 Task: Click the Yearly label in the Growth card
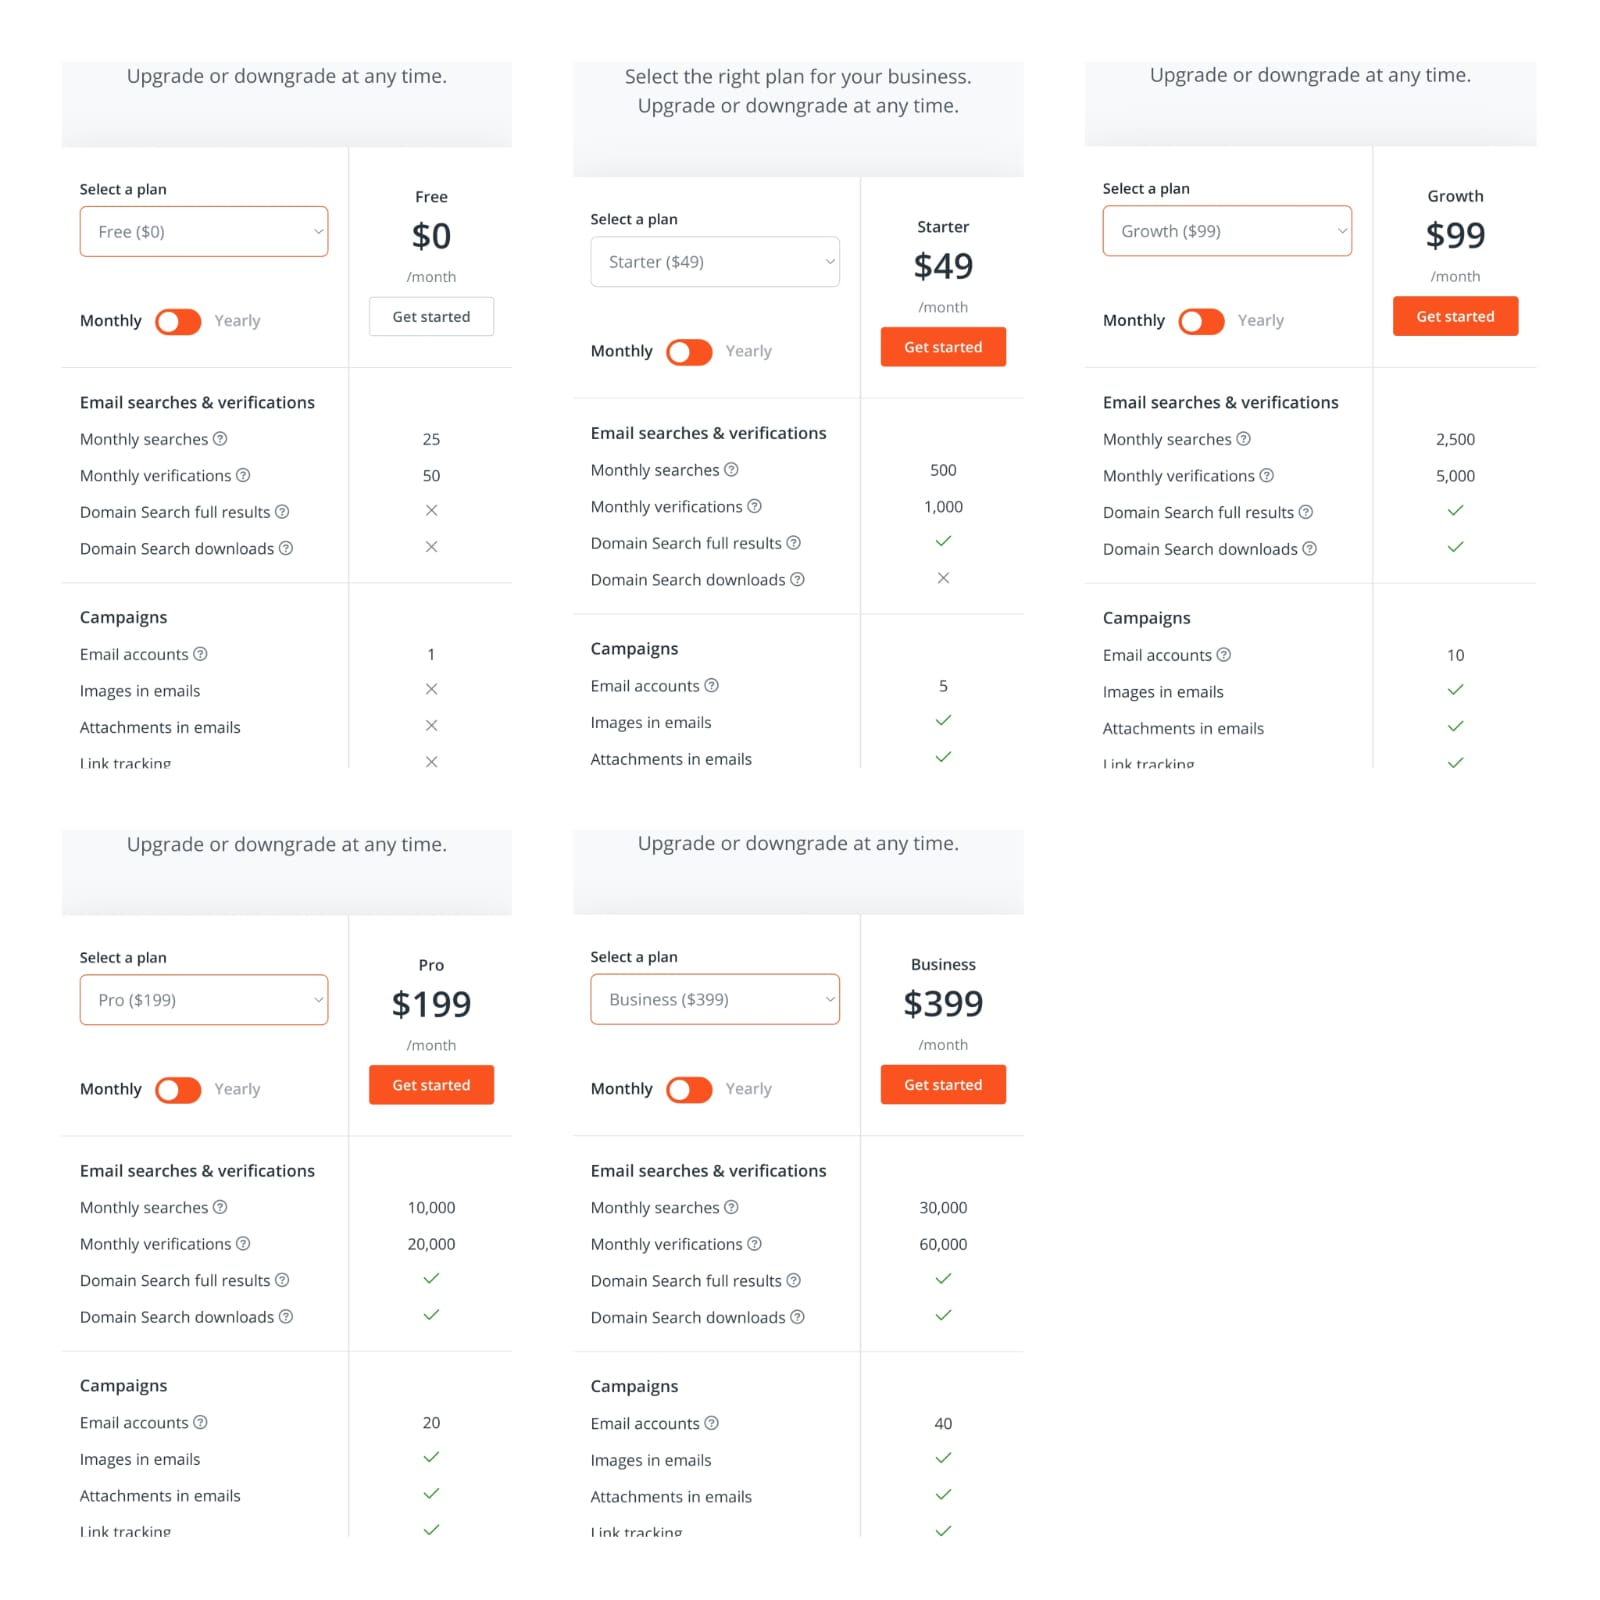coord(1260,320)
